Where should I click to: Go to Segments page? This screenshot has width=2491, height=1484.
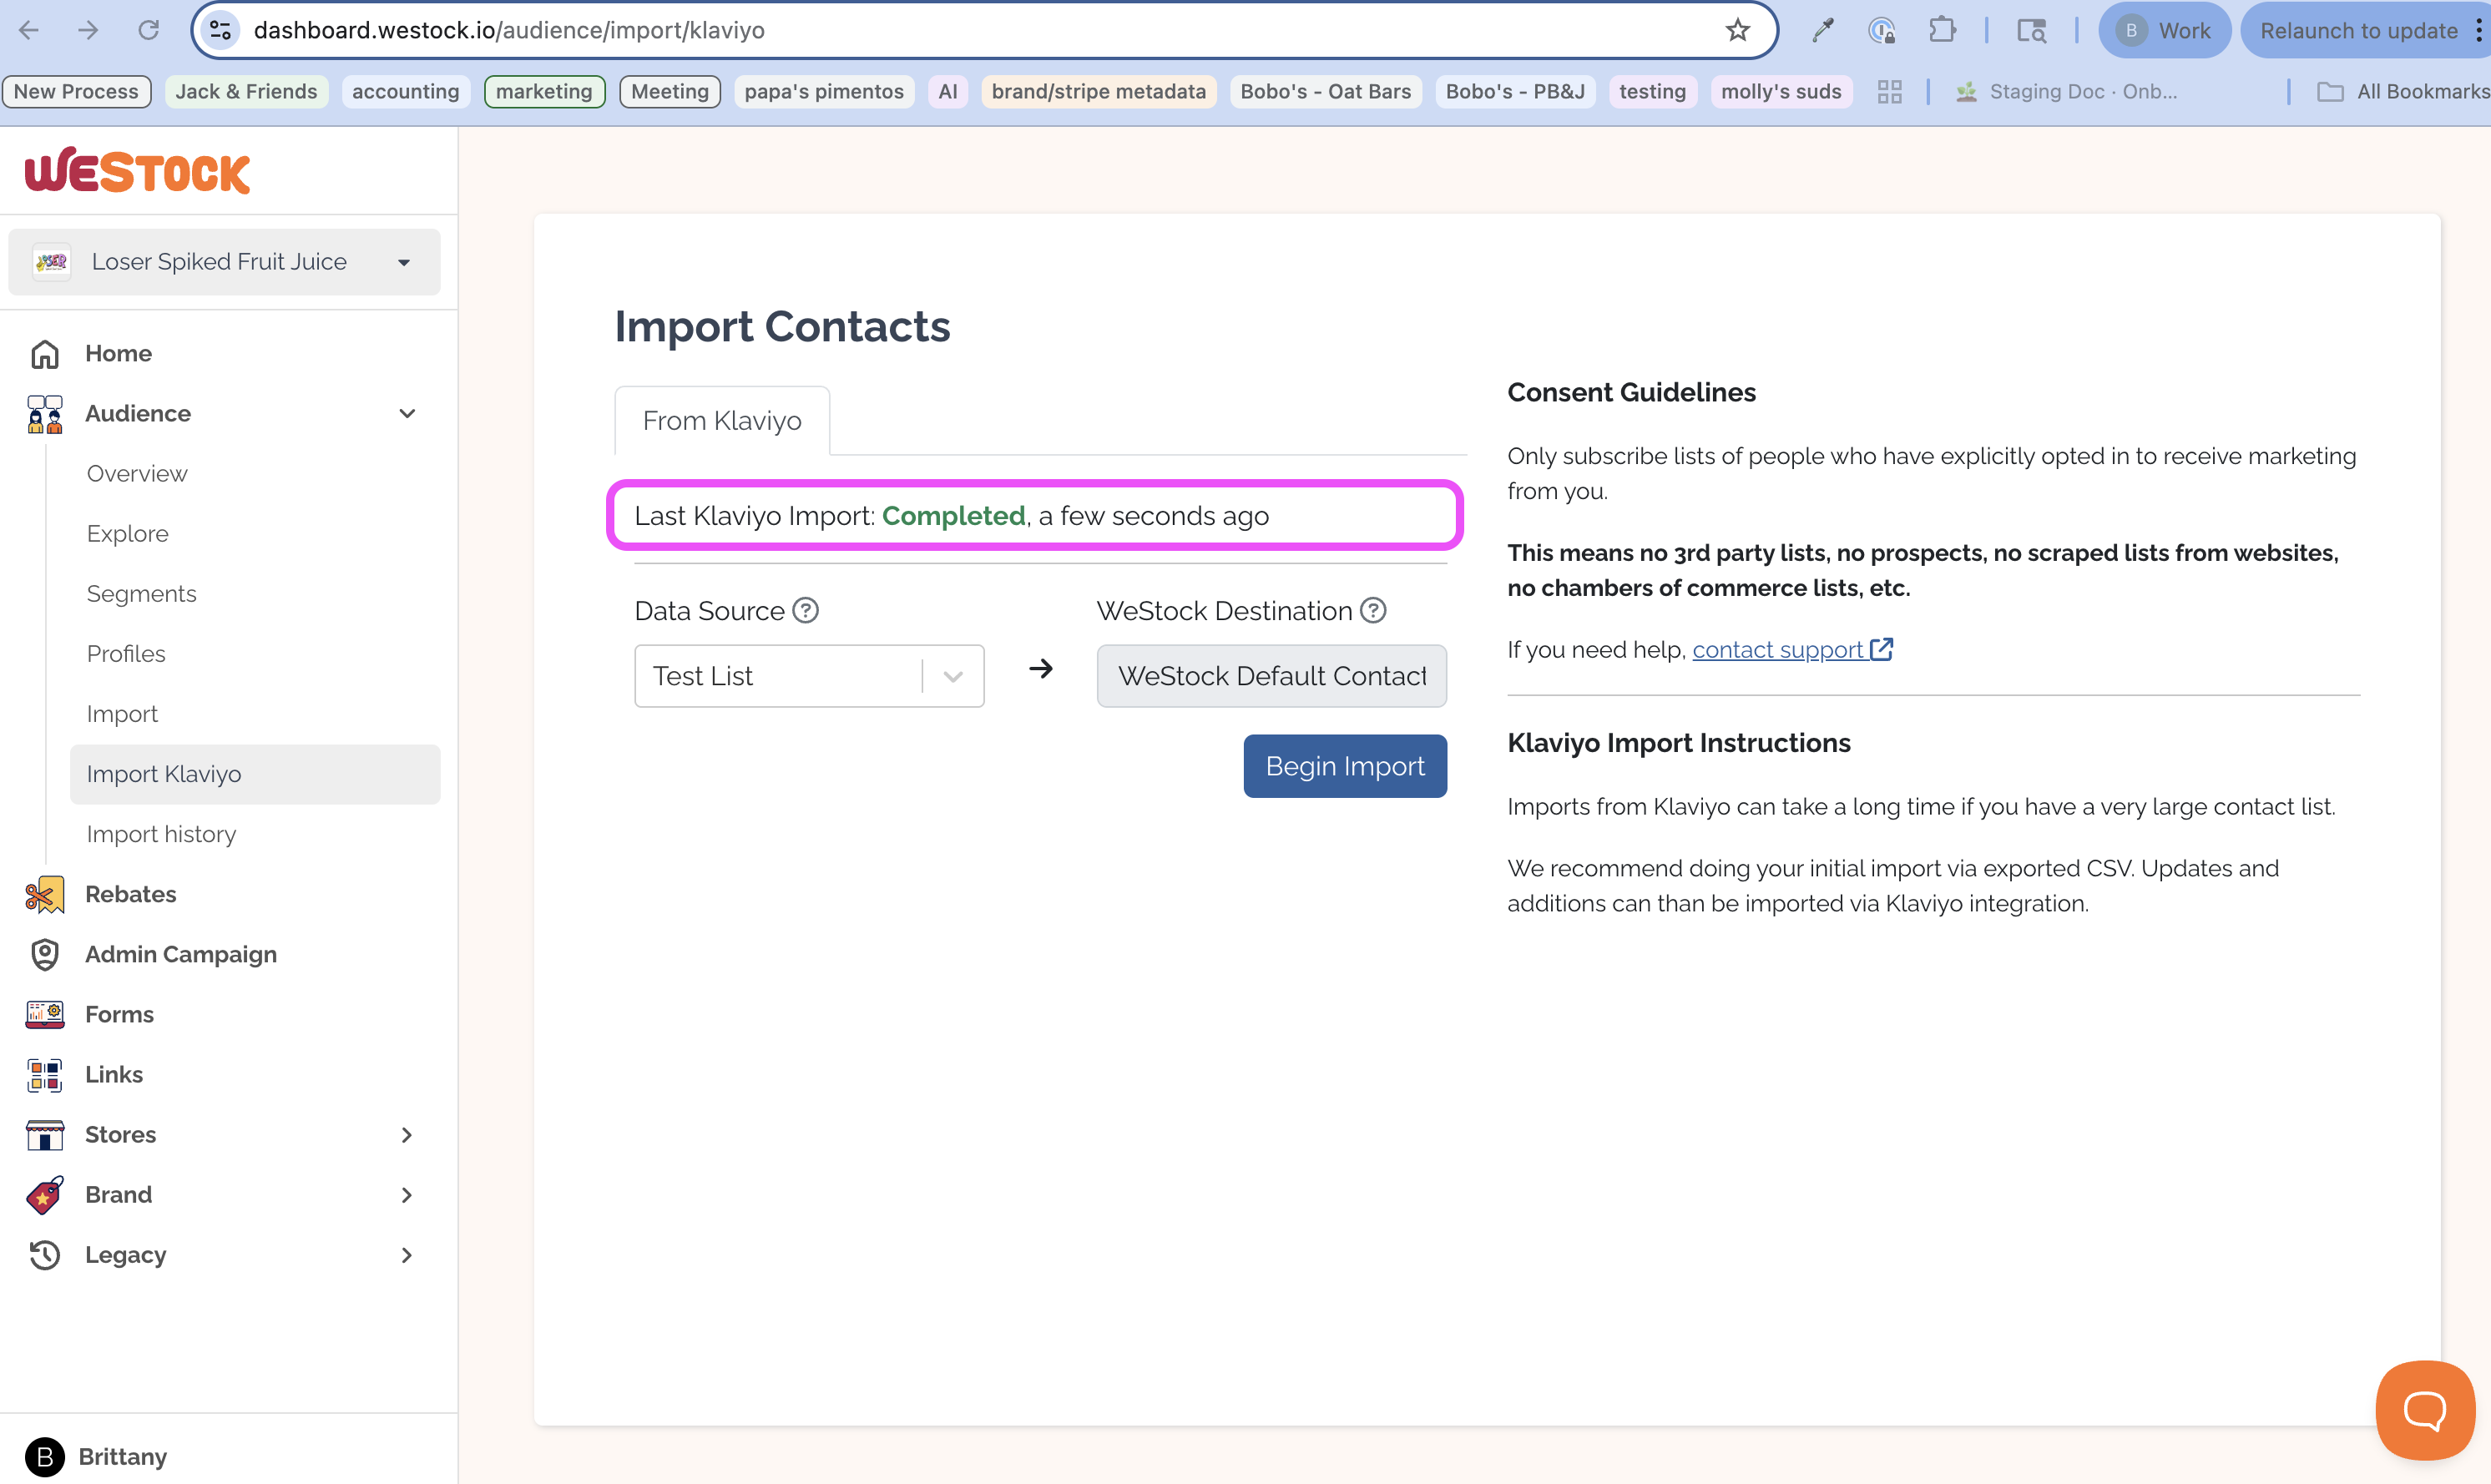click(141, 594)
